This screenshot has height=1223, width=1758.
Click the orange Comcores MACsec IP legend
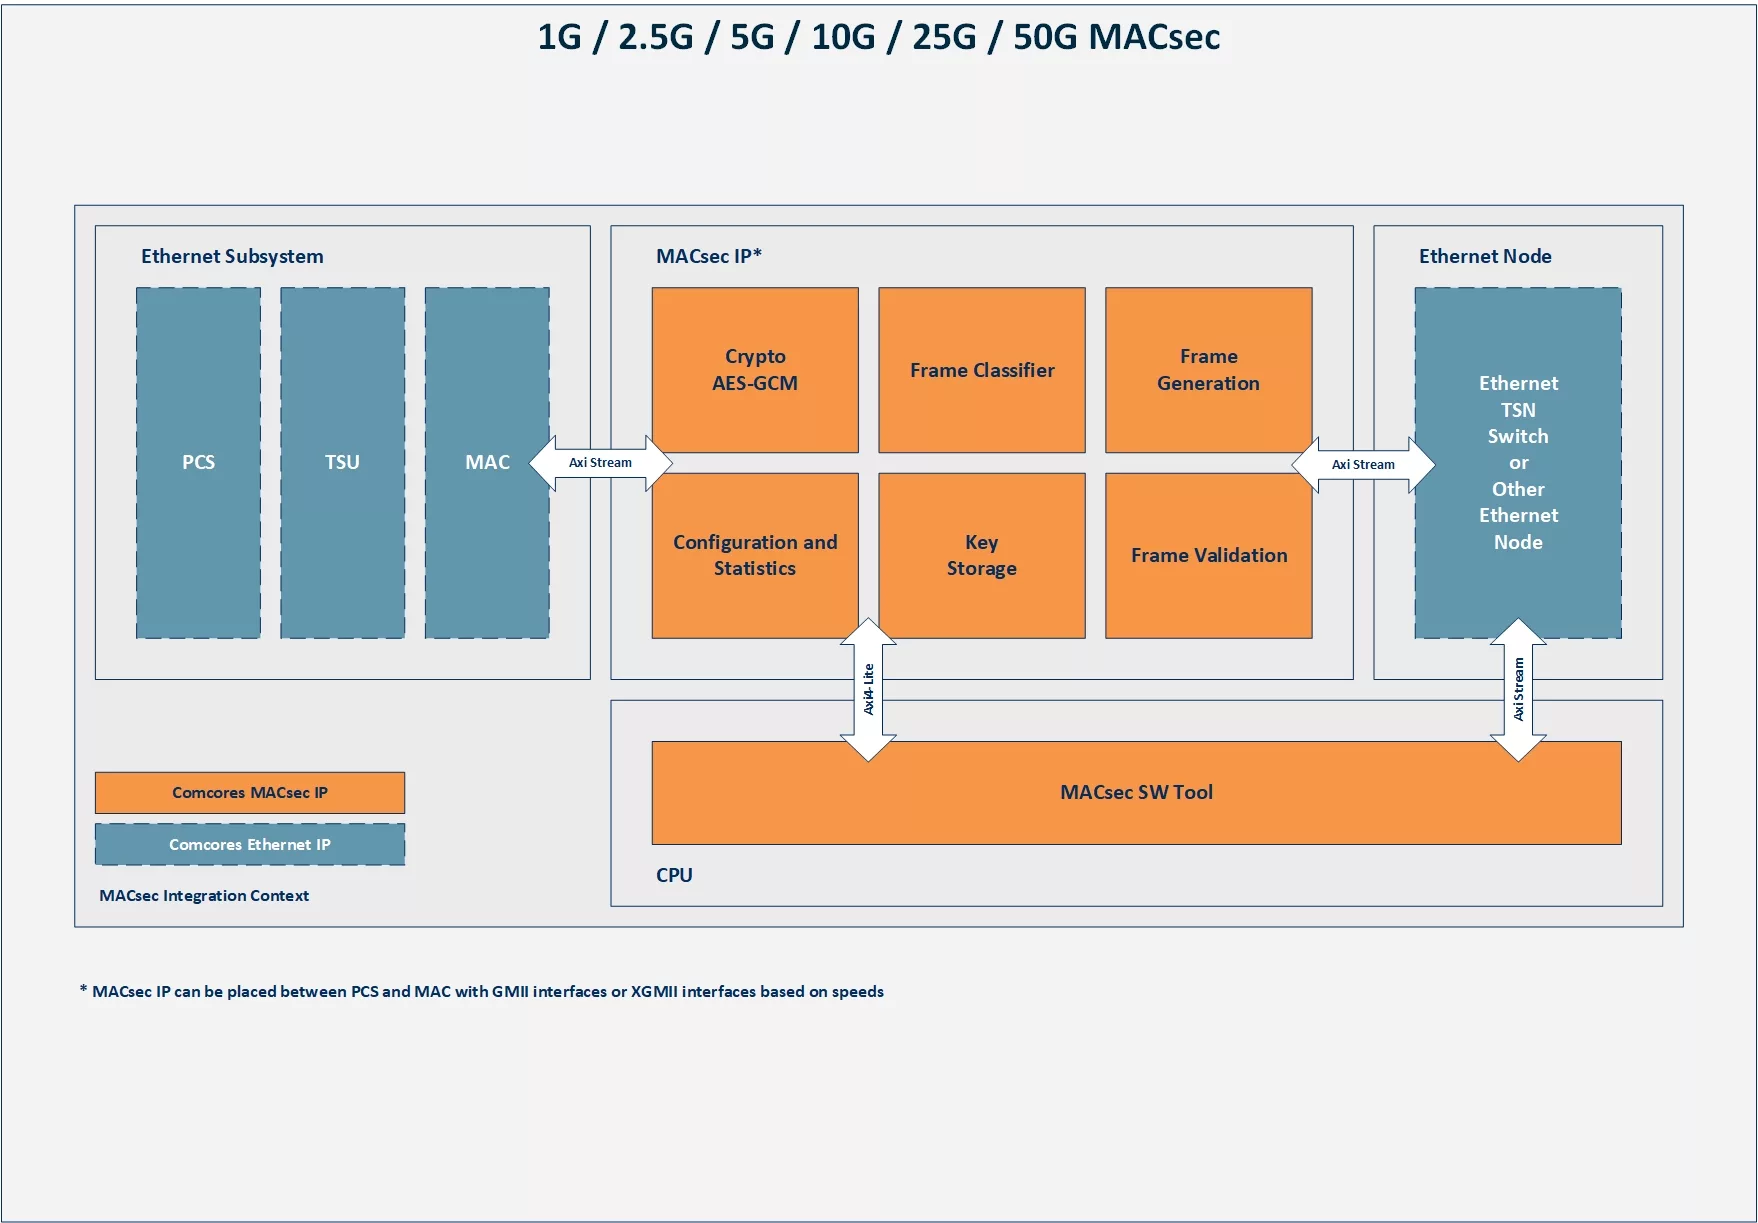pos(250,792)
